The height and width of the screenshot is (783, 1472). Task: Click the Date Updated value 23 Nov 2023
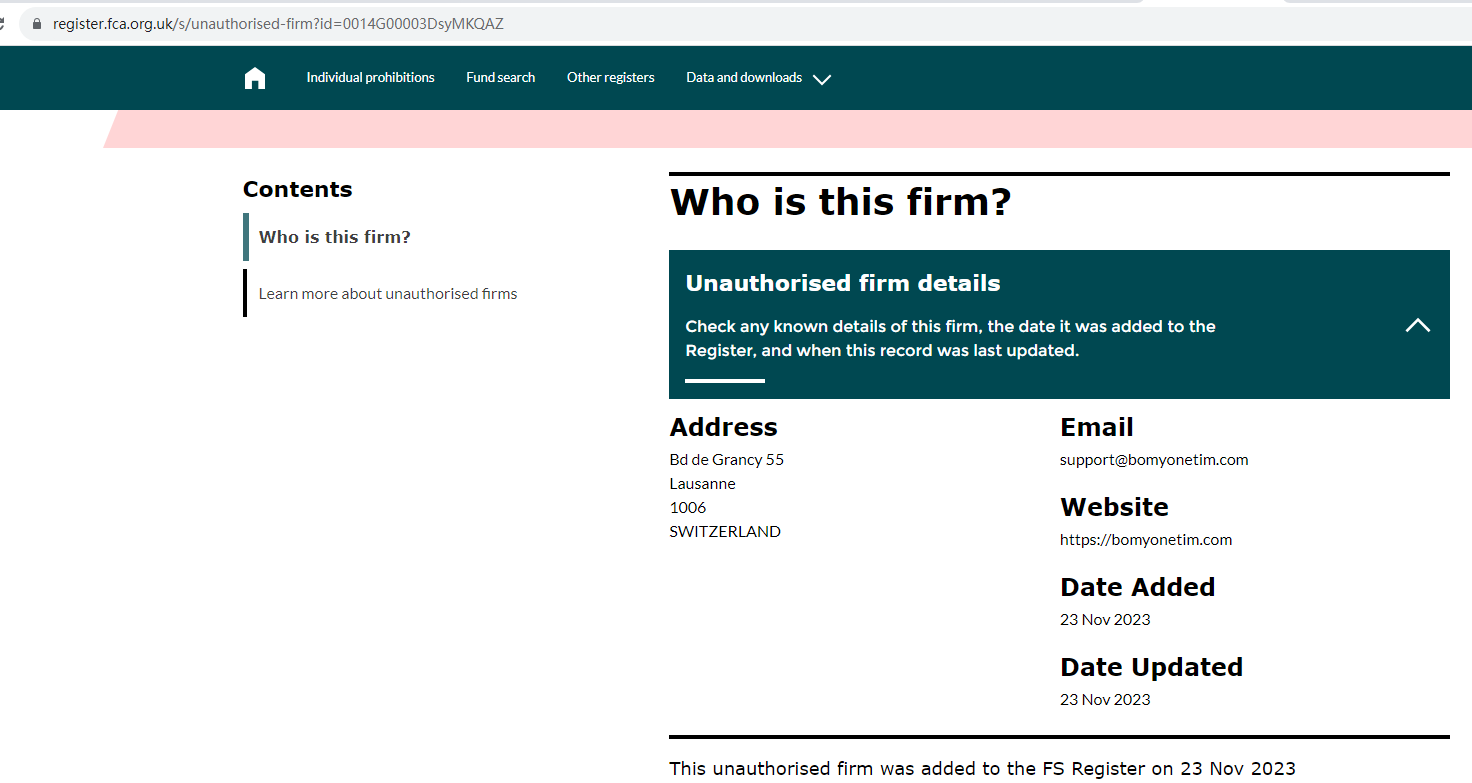pyautogui.click(x=1105, y=700)
